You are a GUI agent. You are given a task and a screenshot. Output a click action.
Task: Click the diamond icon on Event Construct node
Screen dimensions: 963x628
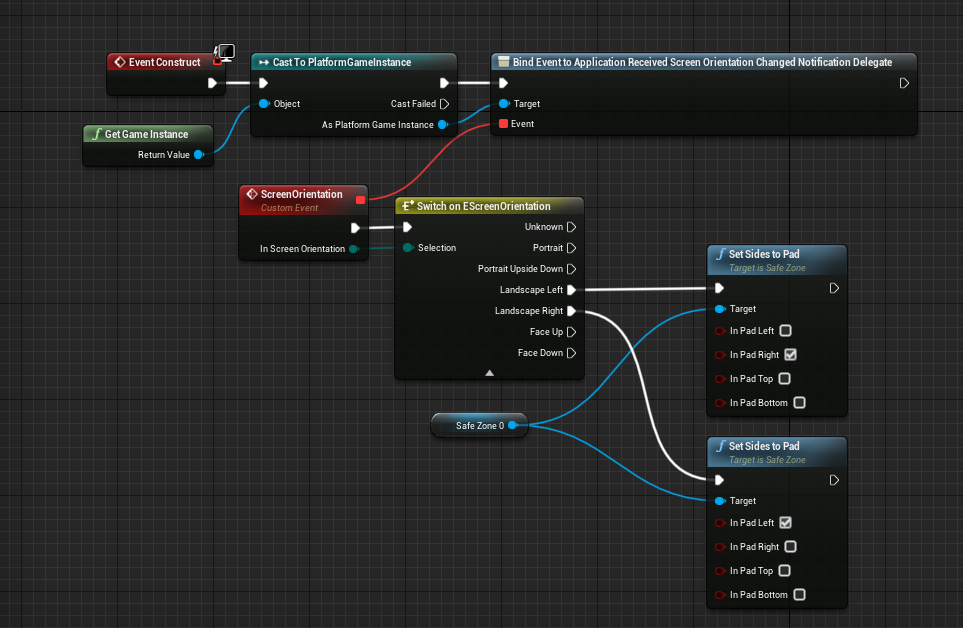(x=121, y=62)
